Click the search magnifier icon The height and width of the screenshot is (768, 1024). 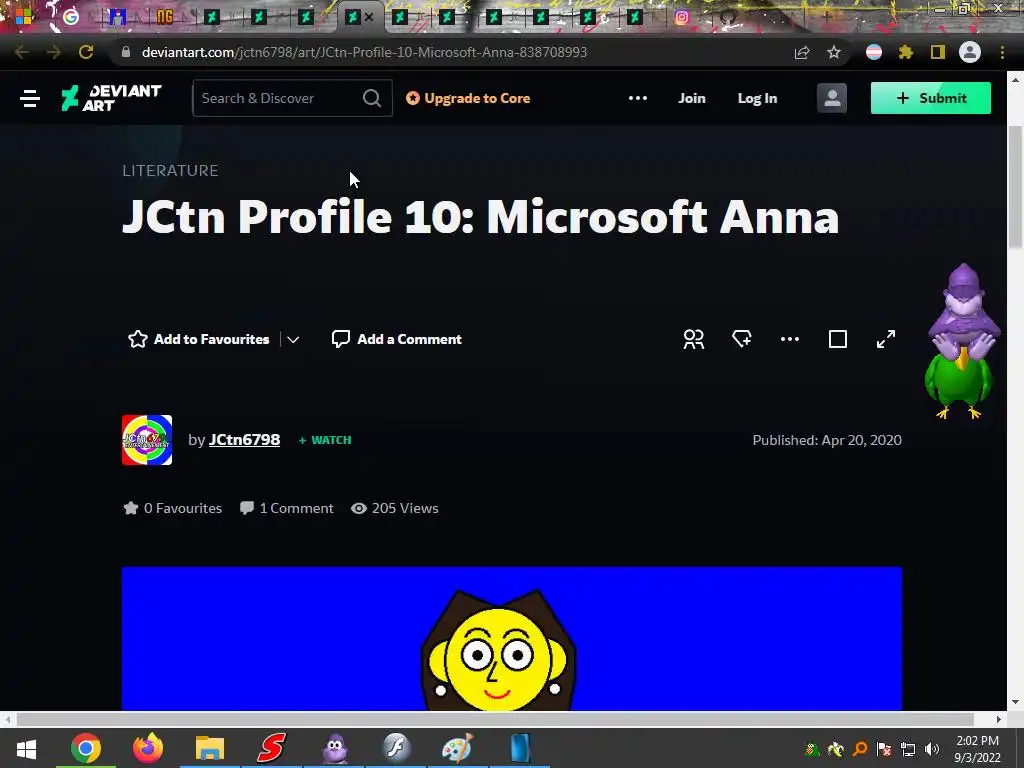(x=372, y=99)
